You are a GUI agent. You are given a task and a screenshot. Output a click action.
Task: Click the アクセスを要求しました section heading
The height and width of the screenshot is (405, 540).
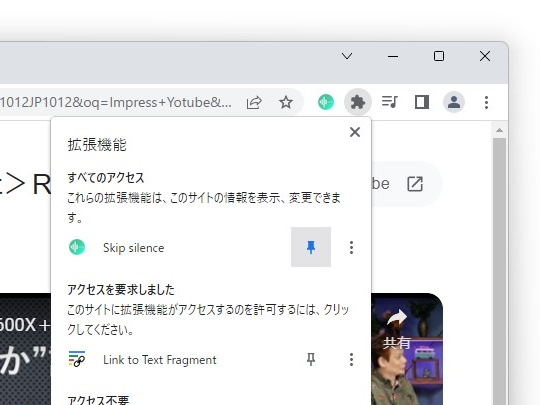[121, 290]
